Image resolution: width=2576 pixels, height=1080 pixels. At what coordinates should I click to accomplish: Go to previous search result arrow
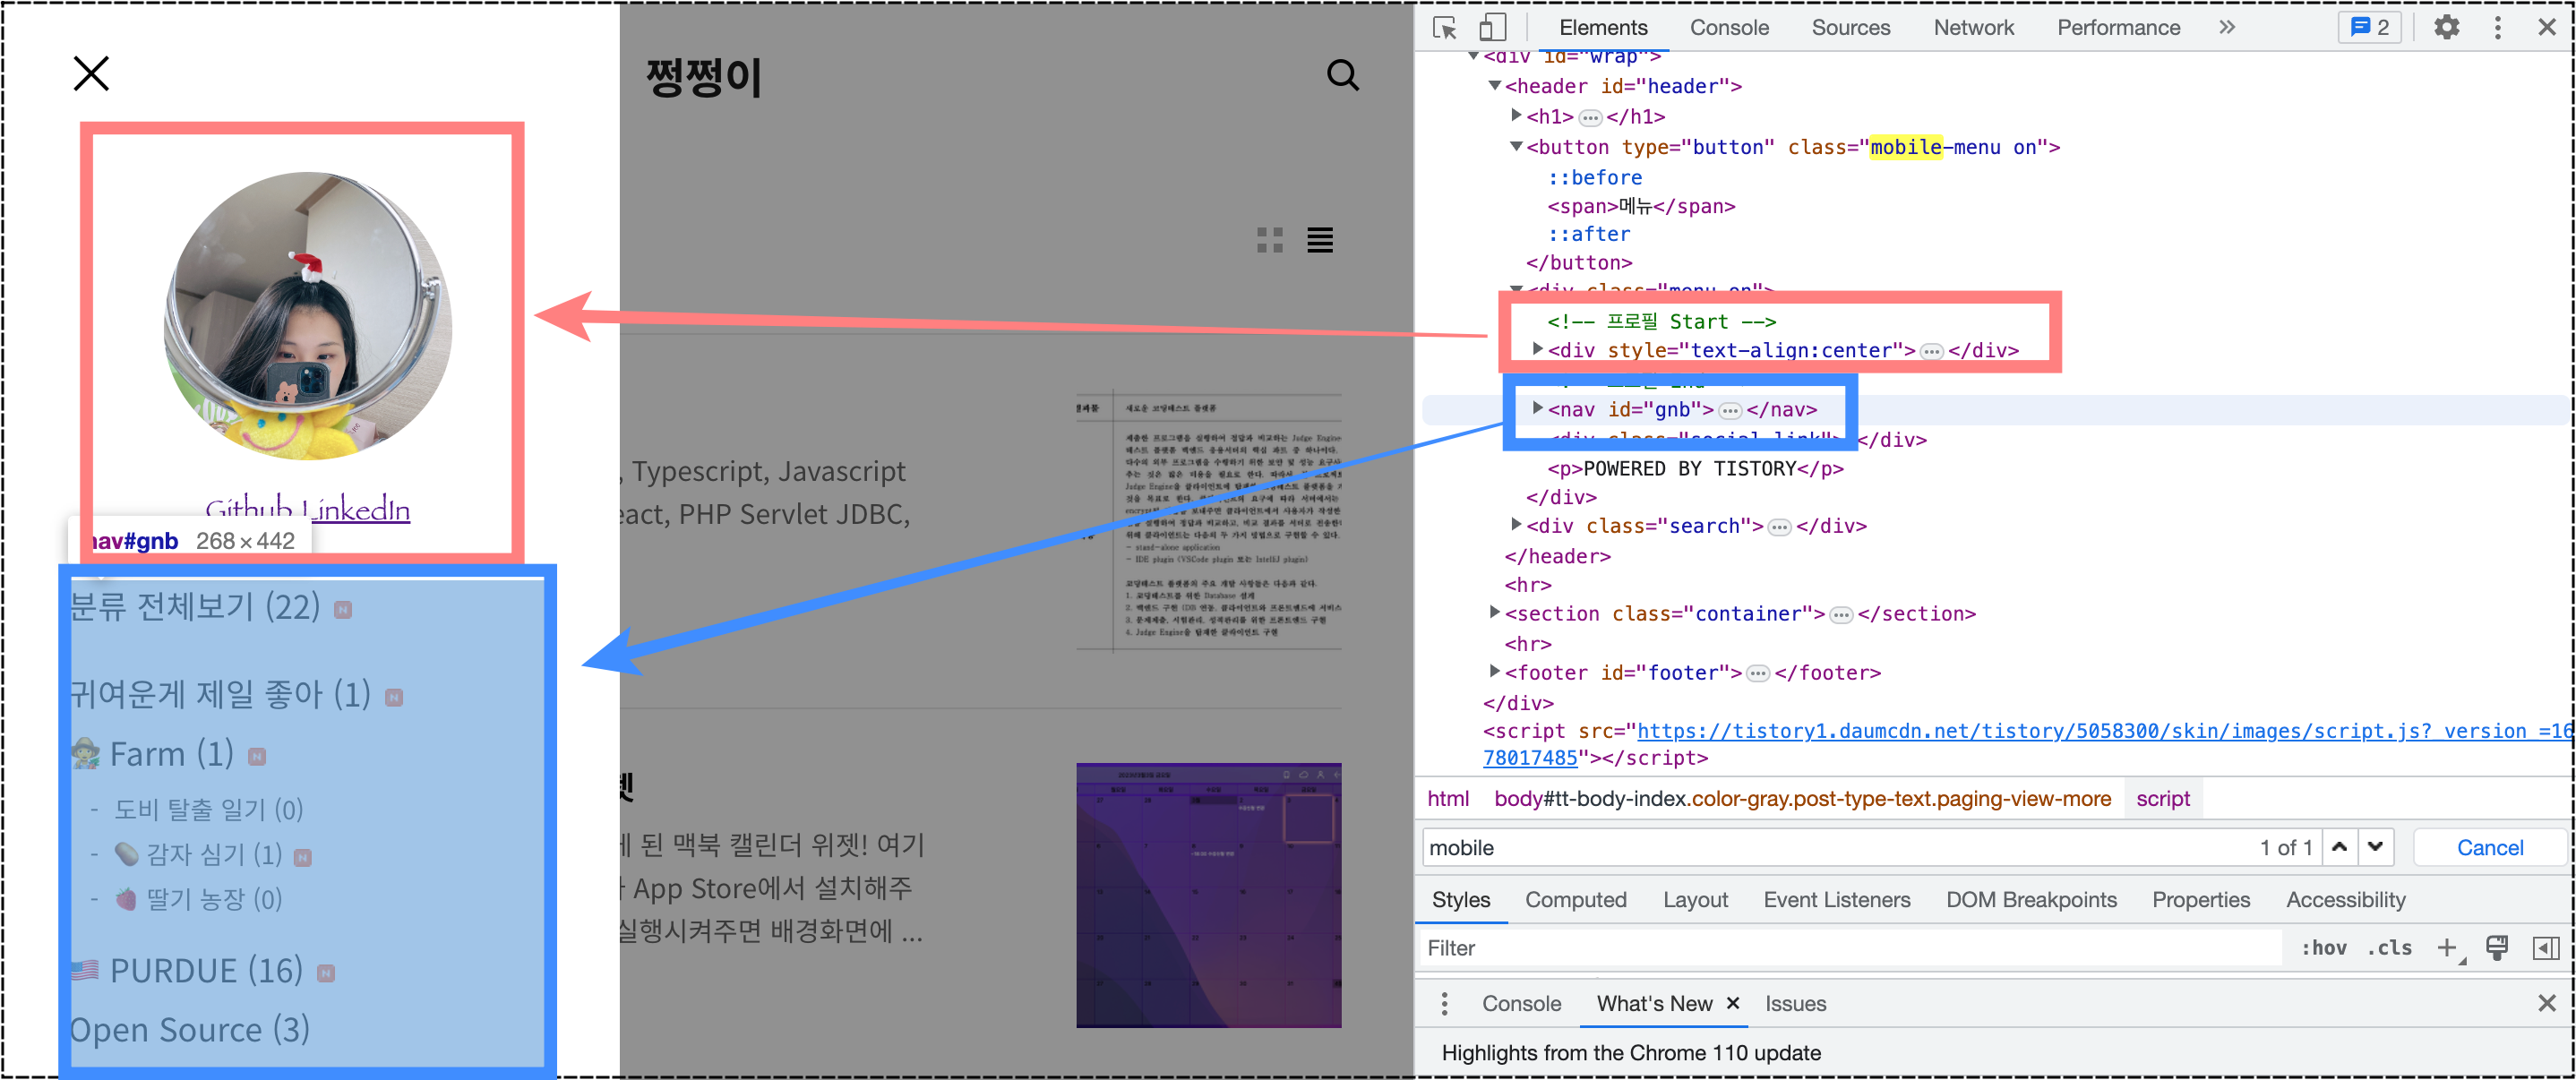point(2339,847)
